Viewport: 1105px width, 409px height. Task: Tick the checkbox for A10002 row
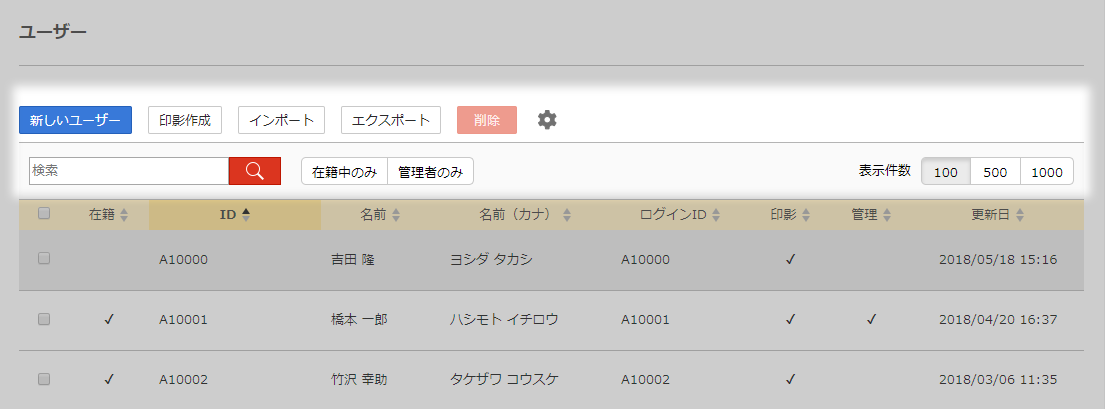pos(44,379)
